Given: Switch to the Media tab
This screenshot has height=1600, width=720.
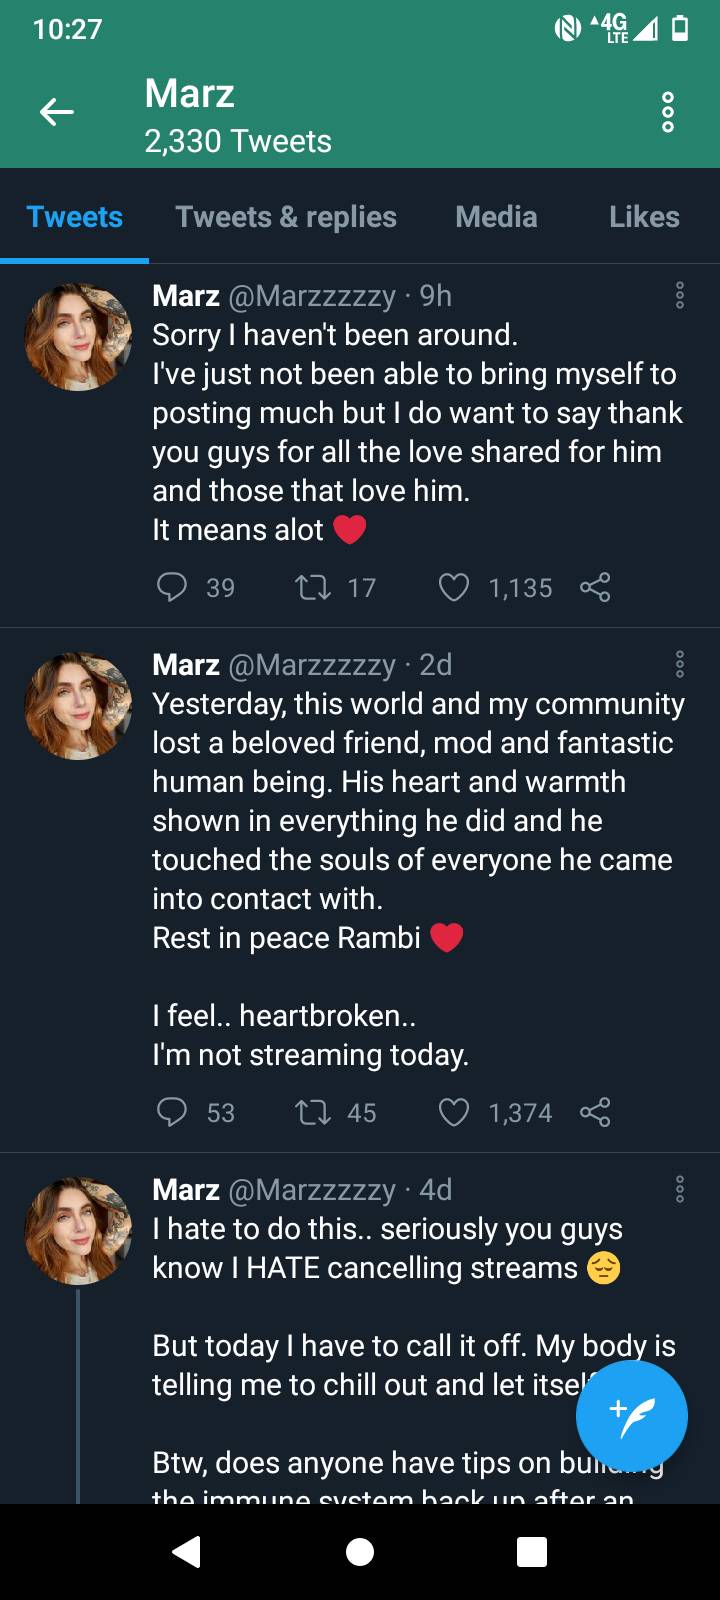Looking at the screenshot, I should tap(496, 216).
